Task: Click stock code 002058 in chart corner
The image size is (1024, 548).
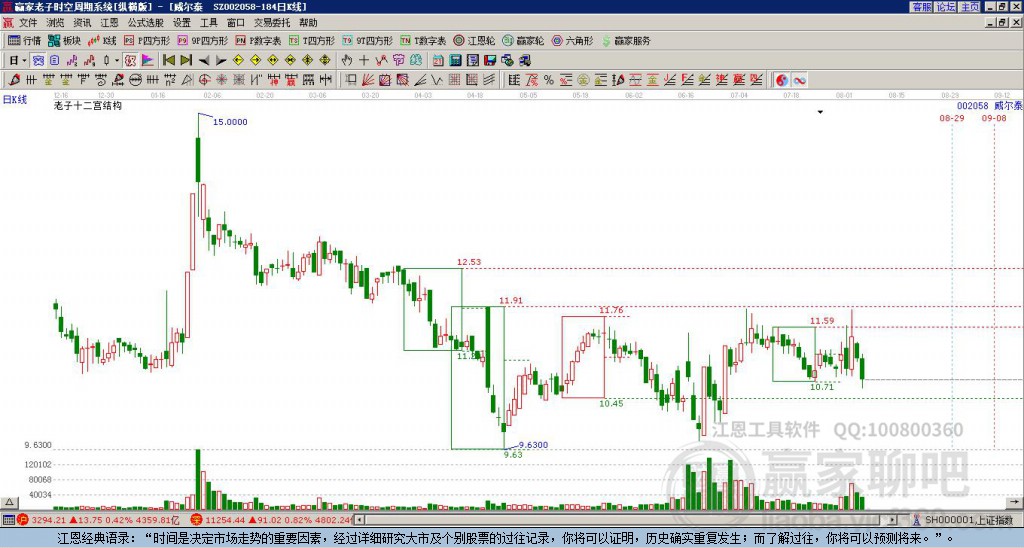Action: (972, 106)
